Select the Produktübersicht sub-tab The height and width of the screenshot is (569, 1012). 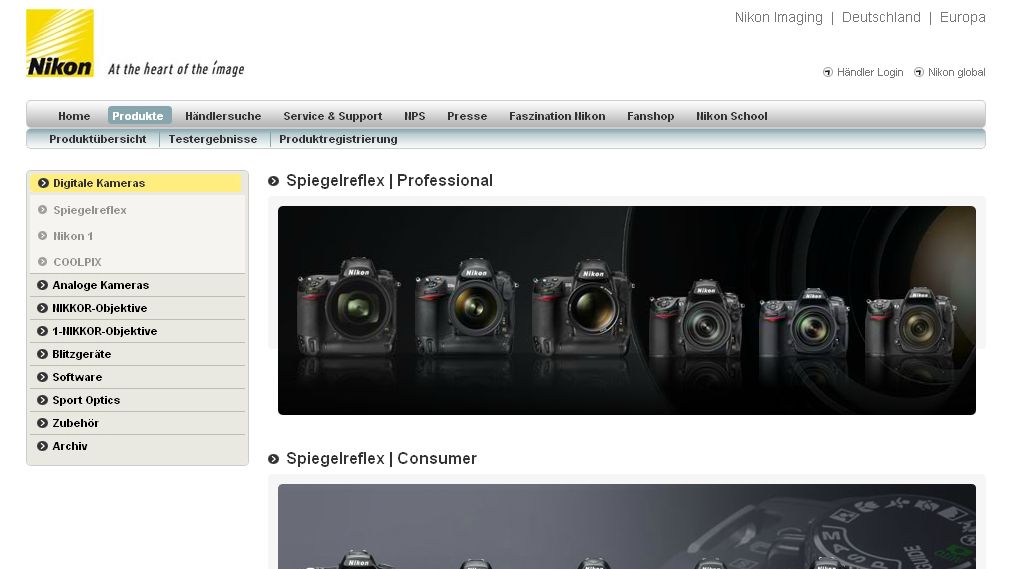pyautogui.click(x=98, y=139)
